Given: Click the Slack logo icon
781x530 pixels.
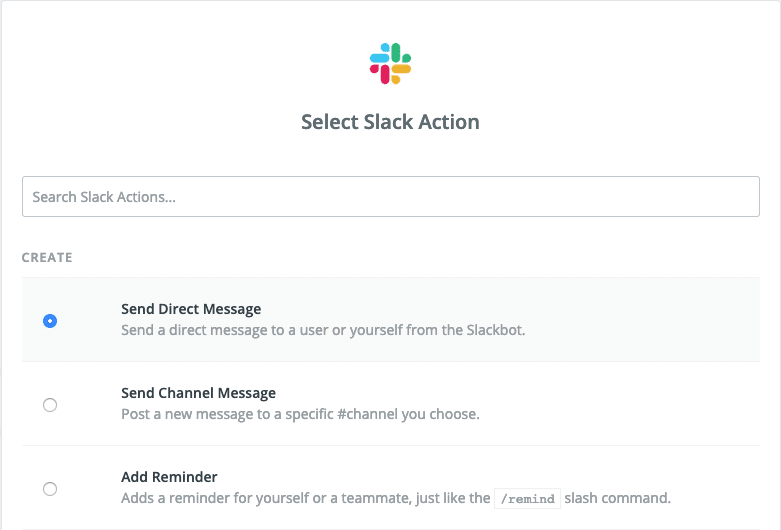Looking at the screenshot, I should [x=390, y=63].
